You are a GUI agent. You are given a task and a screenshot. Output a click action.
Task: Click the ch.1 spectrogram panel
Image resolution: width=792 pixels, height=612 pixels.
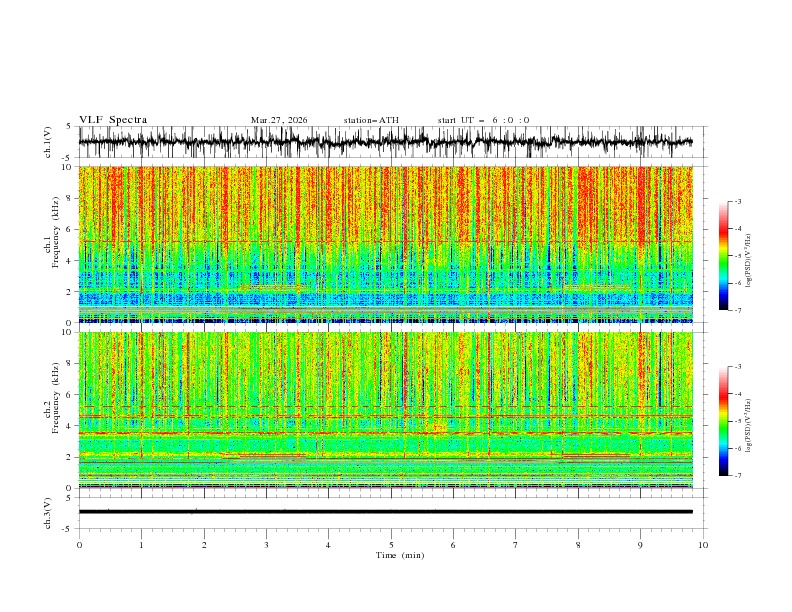coord(386,244)
